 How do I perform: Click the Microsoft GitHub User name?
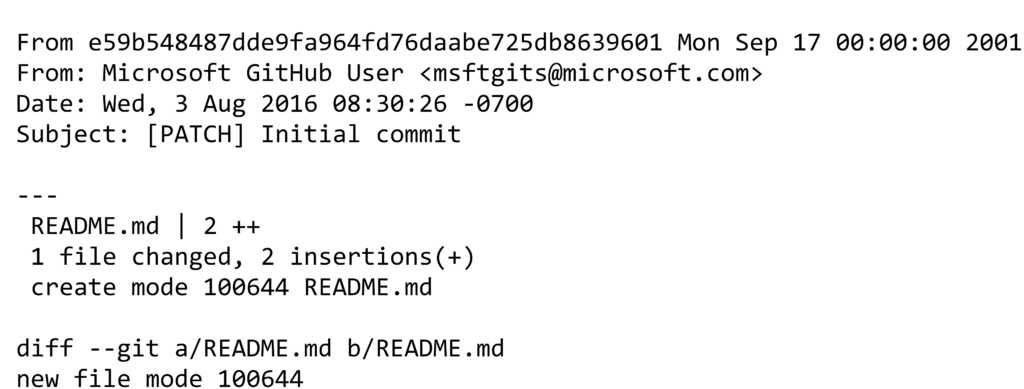[x=253, y=73]
